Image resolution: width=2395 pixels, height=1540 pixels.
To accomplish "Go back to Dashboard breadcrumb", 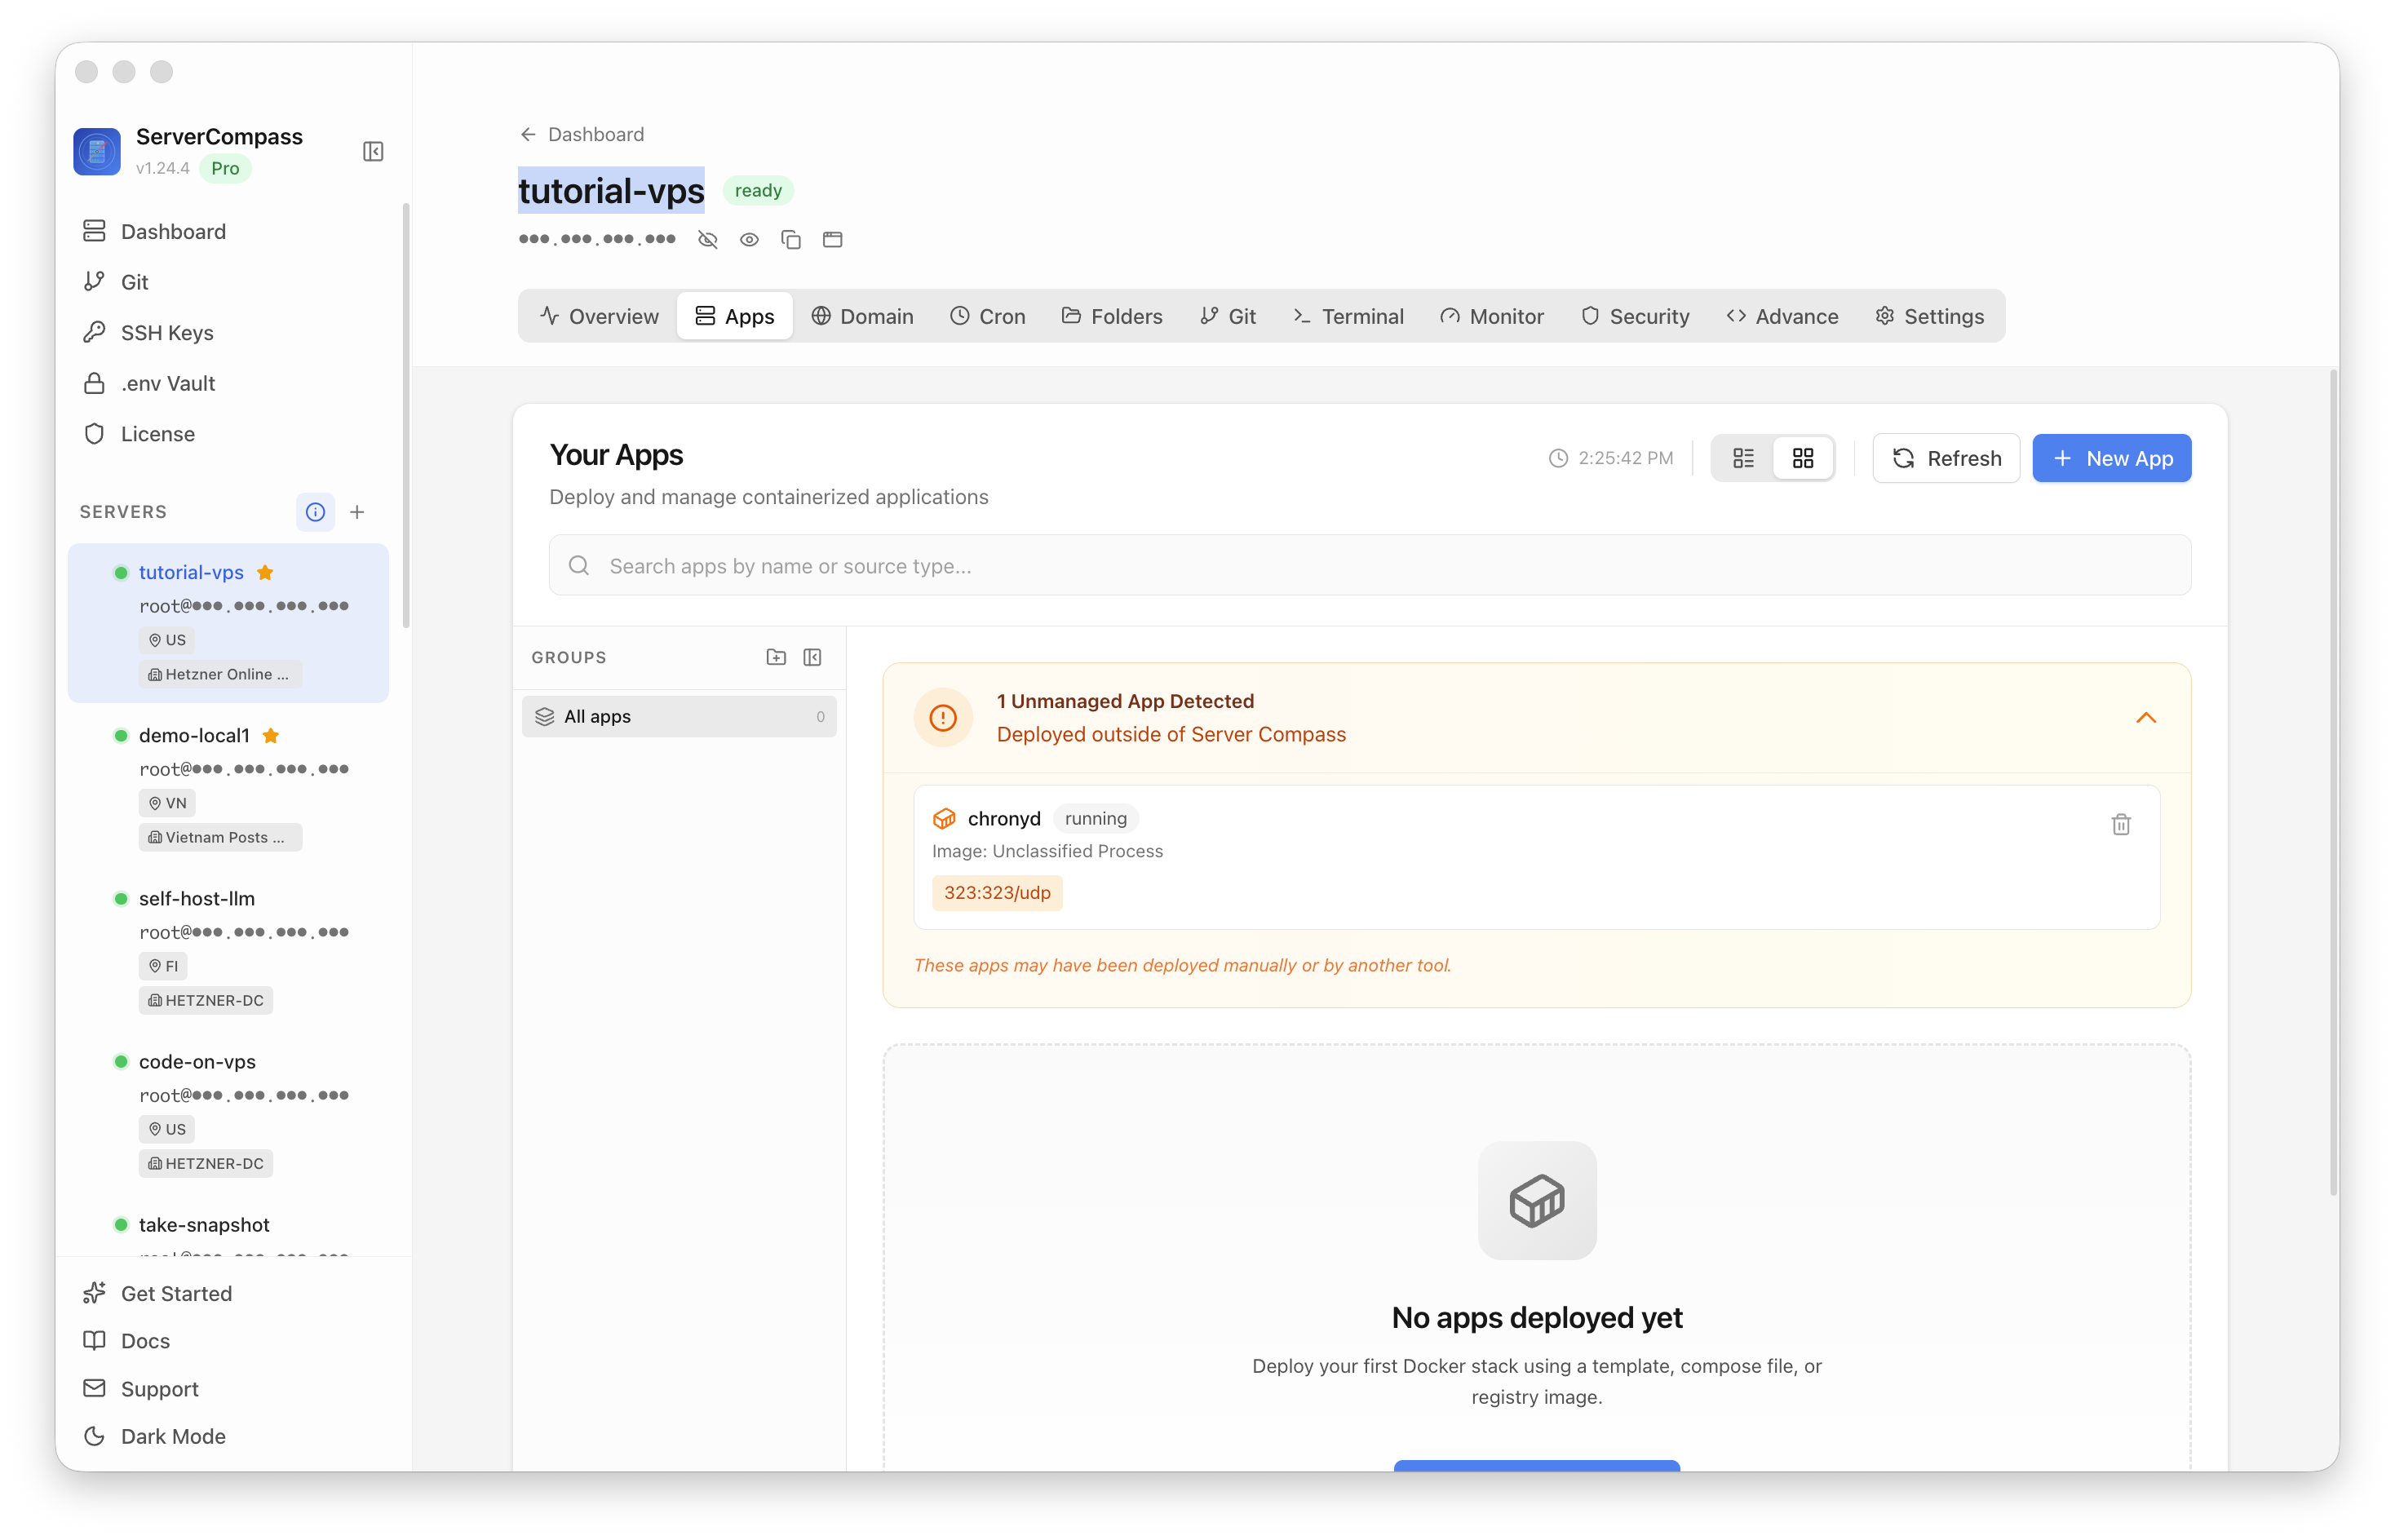I will point(581,134).
